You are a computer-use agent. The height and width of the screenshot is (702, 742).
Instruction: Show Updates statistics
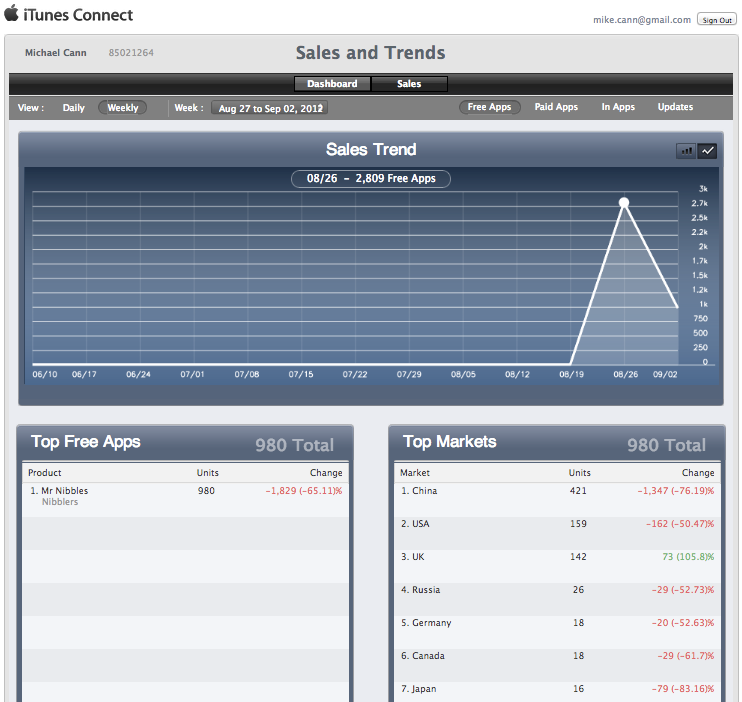click(x=675, y=108)
